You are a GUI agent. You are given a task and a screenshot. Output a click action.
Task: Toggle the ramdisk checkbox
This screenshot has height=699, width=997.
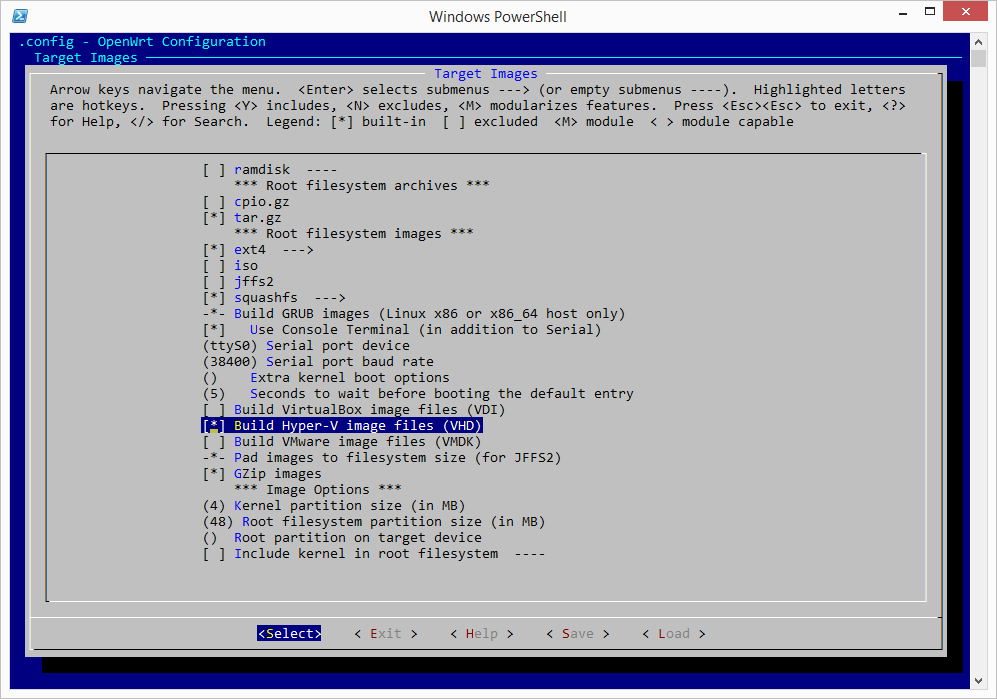(214, 170)
